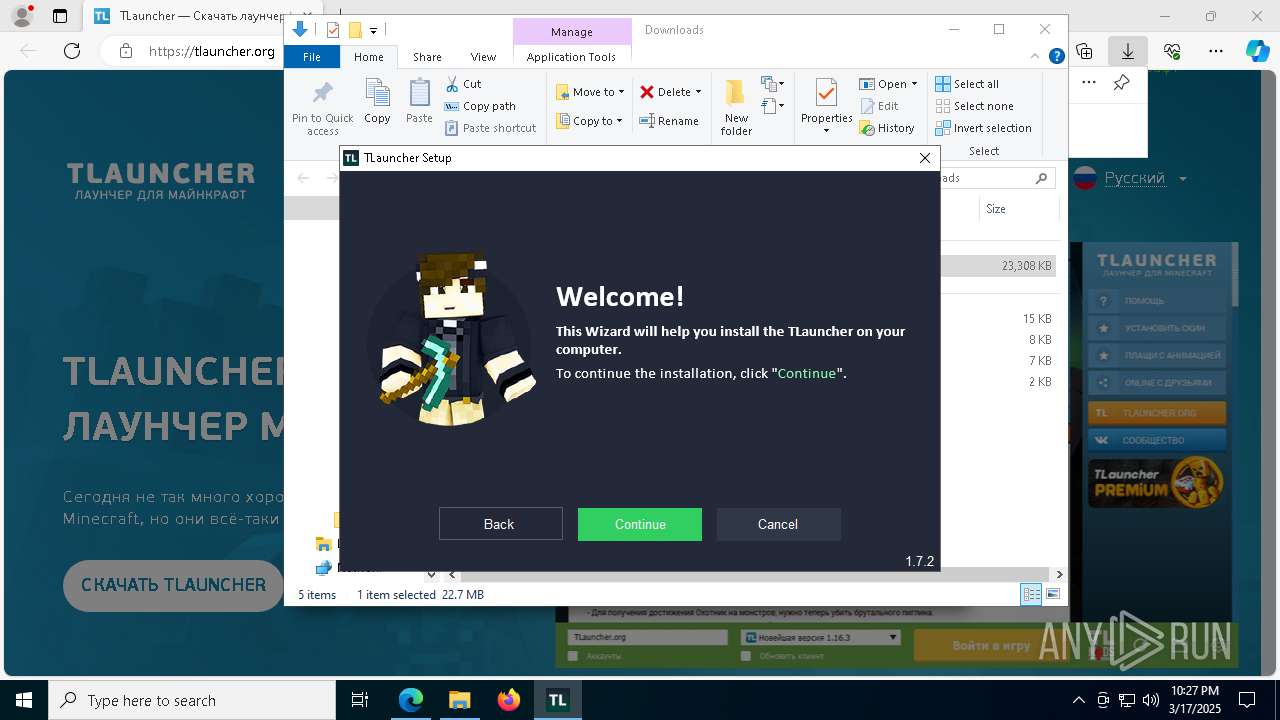Click Edit in Explorer ribbon
This screenshot has height=720, width=1280.
coord(879,106)
